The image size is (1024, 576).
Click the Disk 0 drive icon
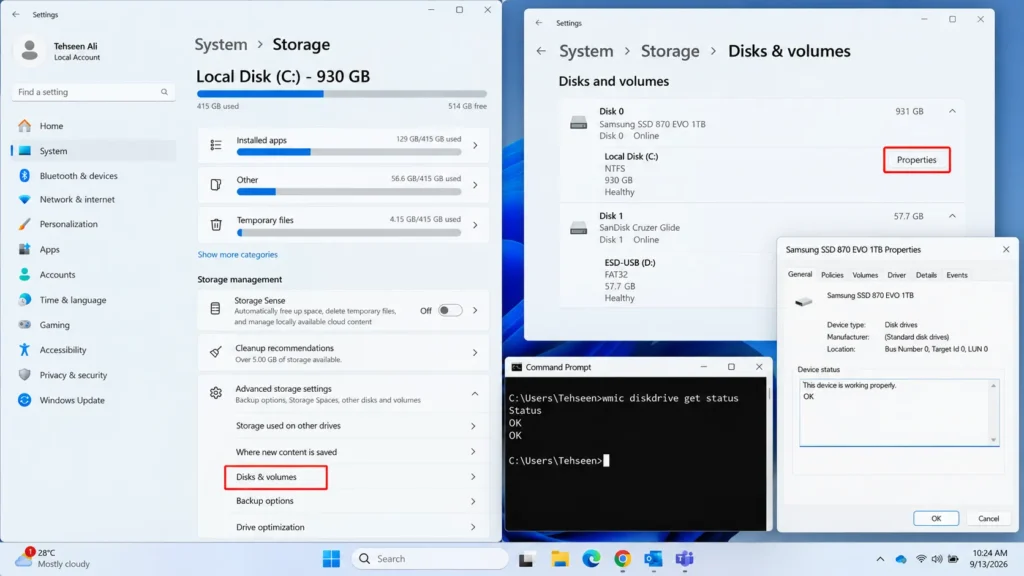point(578,123)
